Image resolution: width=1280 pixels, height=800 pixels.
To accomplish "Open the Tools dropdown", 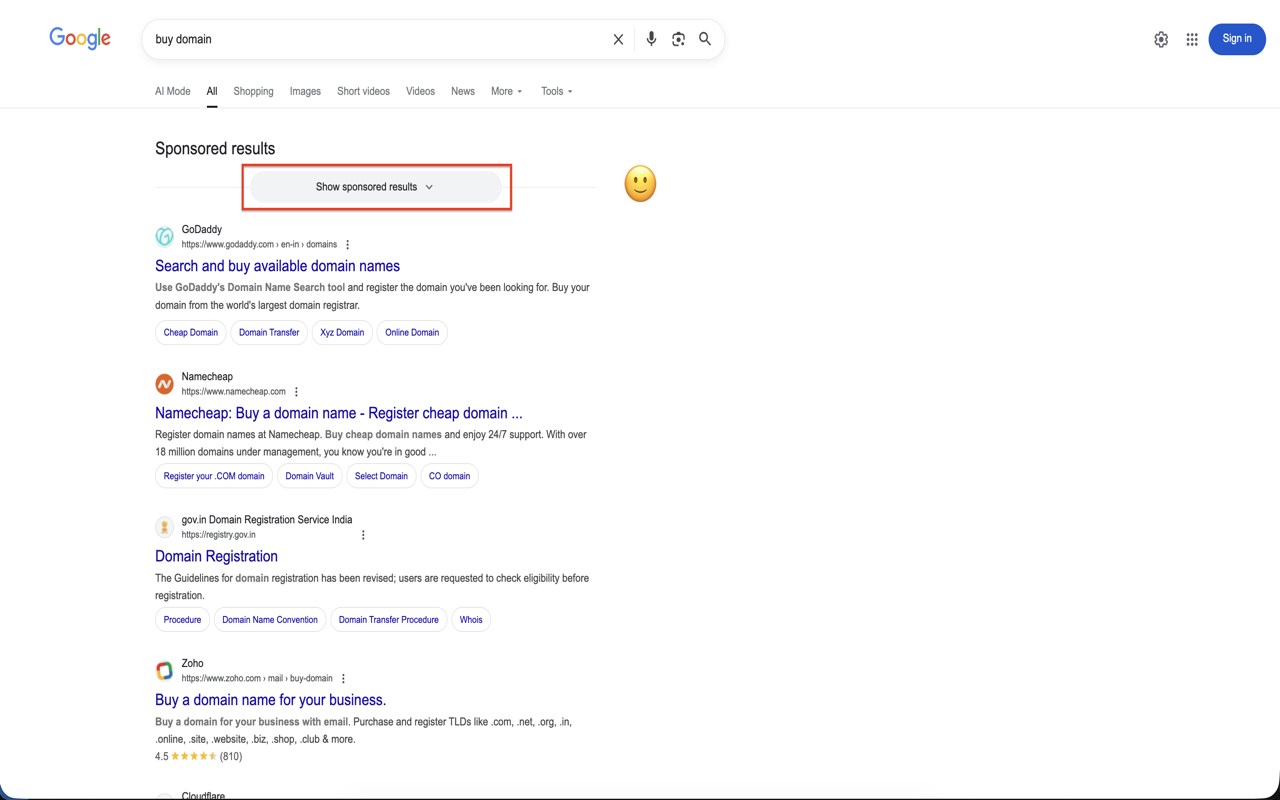I will pyautogui.click(x=557, y=91).
